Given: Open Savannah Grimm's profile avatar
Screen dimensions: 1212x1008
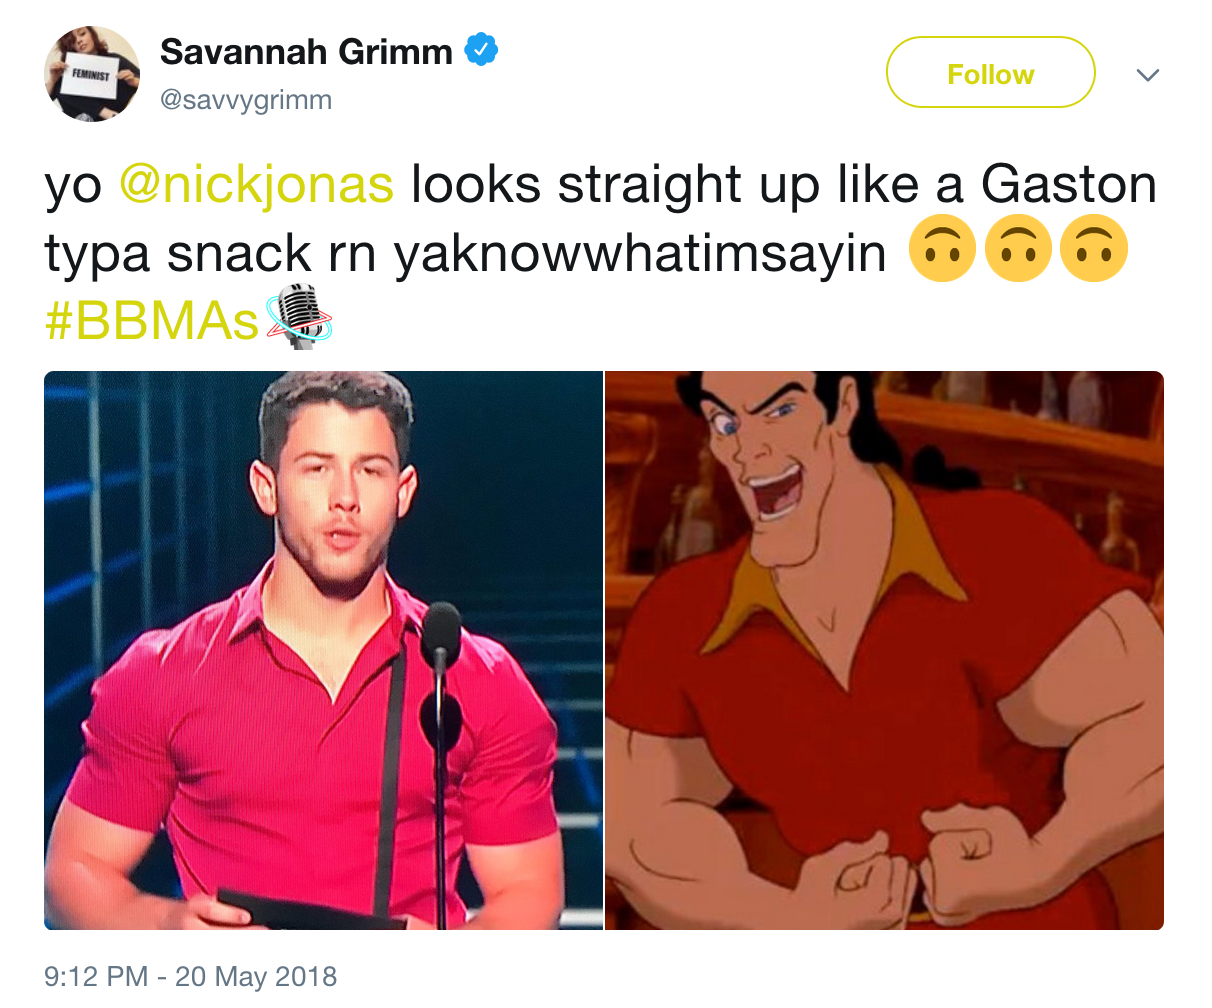Looking at the screenshot, I should coord(91,74).
